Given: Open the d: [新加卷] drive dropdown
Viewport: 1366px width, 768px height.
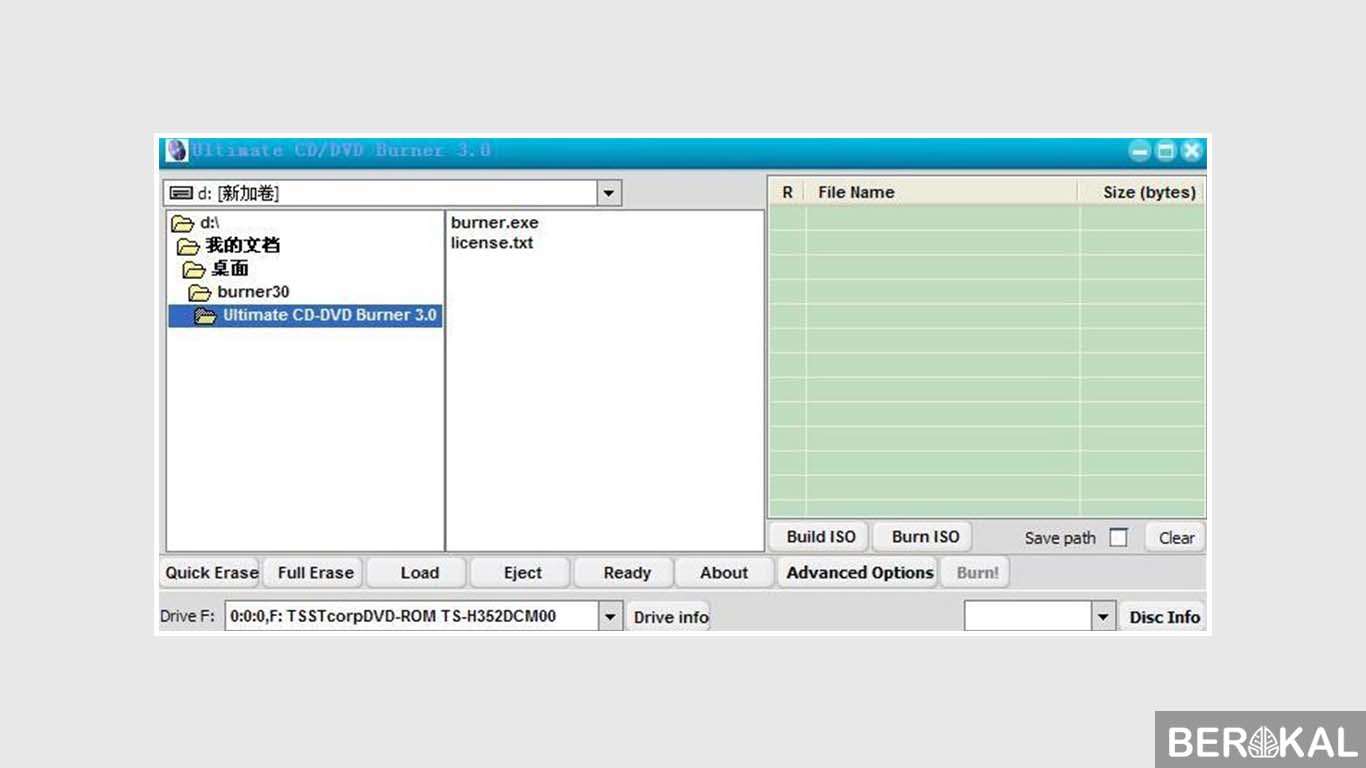Looking at the screenshot, I should pyautogui.click(x=609, y=193).
